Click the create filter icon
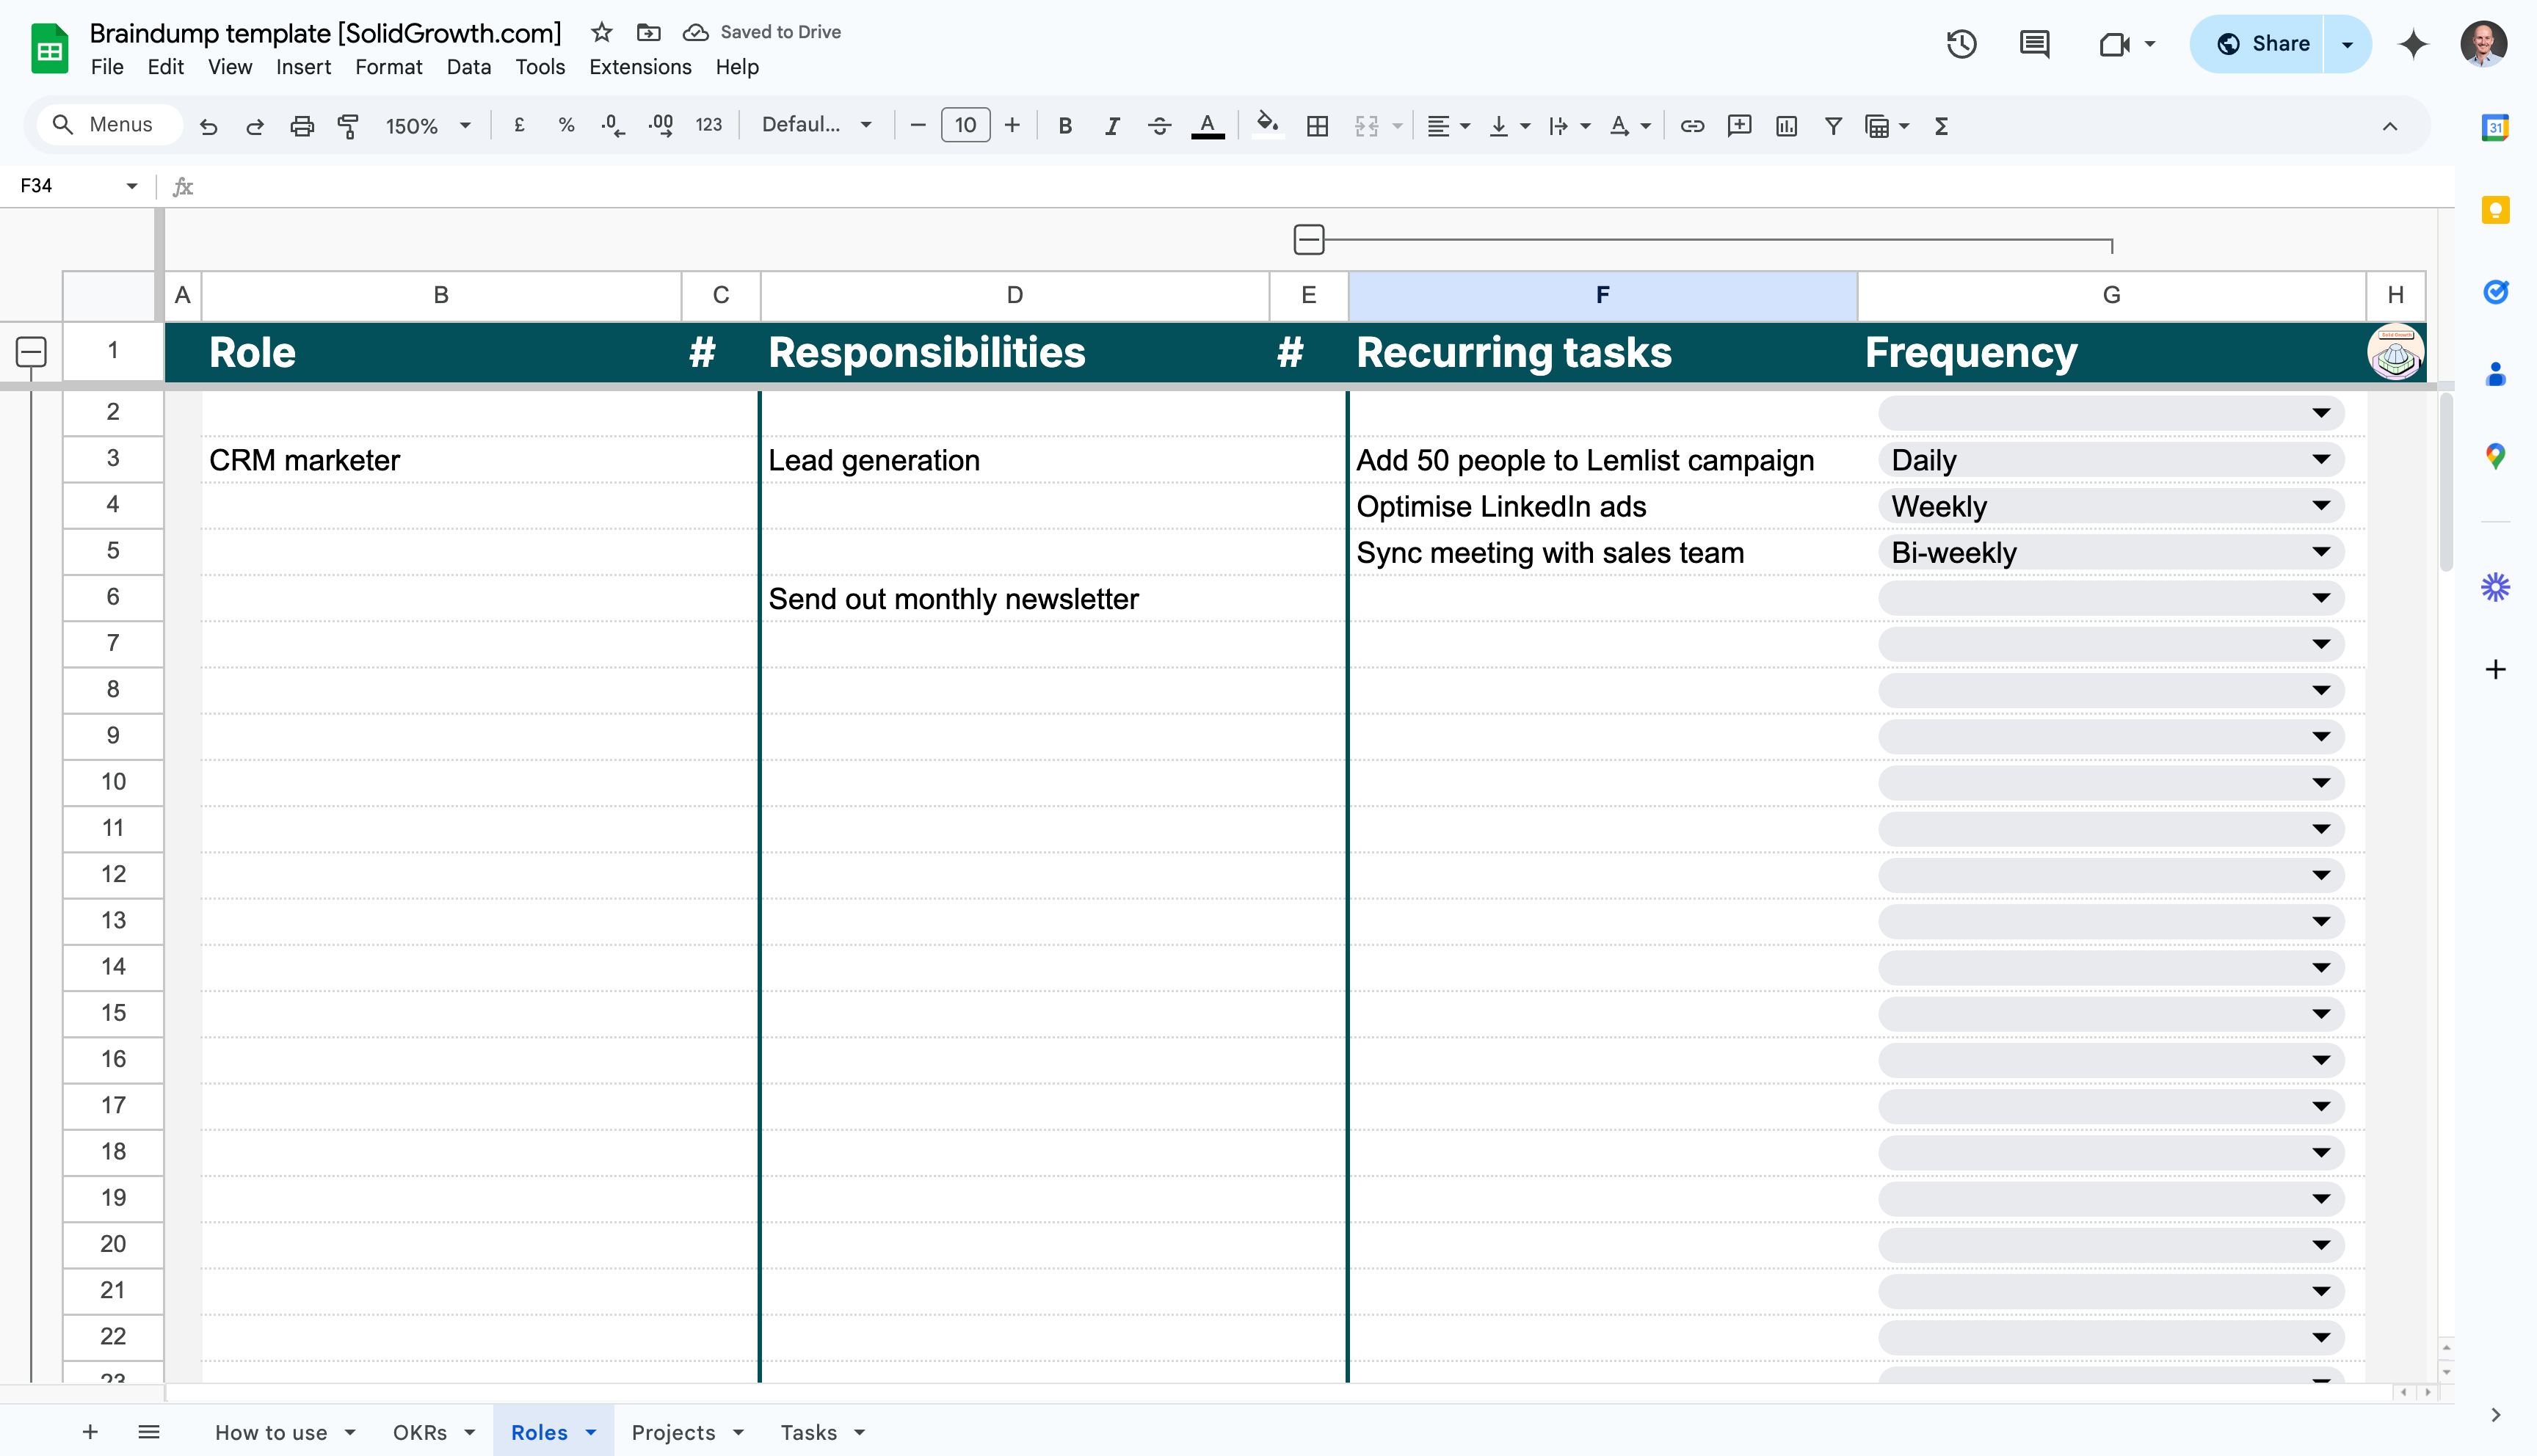The height and width of the screenshot is (1456, 2537). 1833,126
